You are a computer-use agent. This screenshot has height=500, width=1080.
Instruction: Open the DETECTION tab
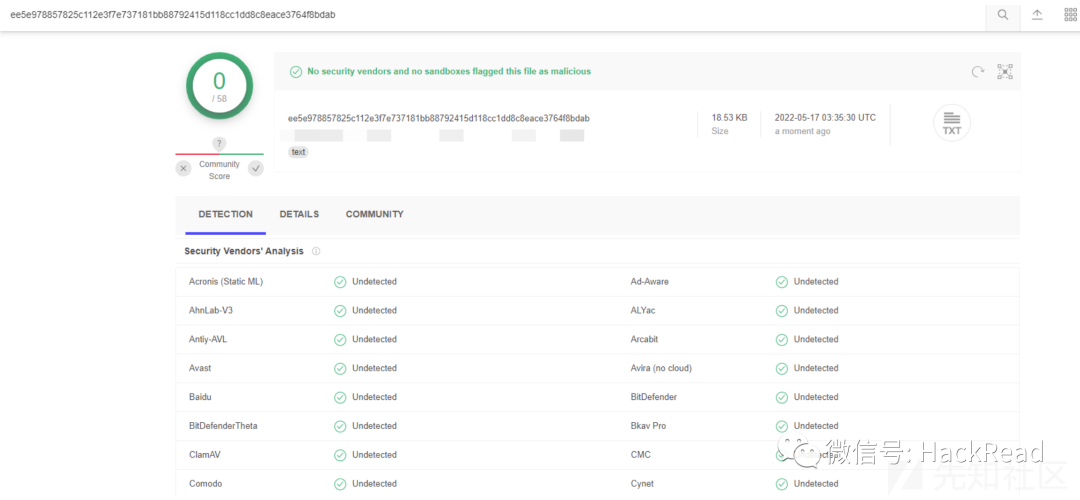pyautogui.click(x=225, y=214)
